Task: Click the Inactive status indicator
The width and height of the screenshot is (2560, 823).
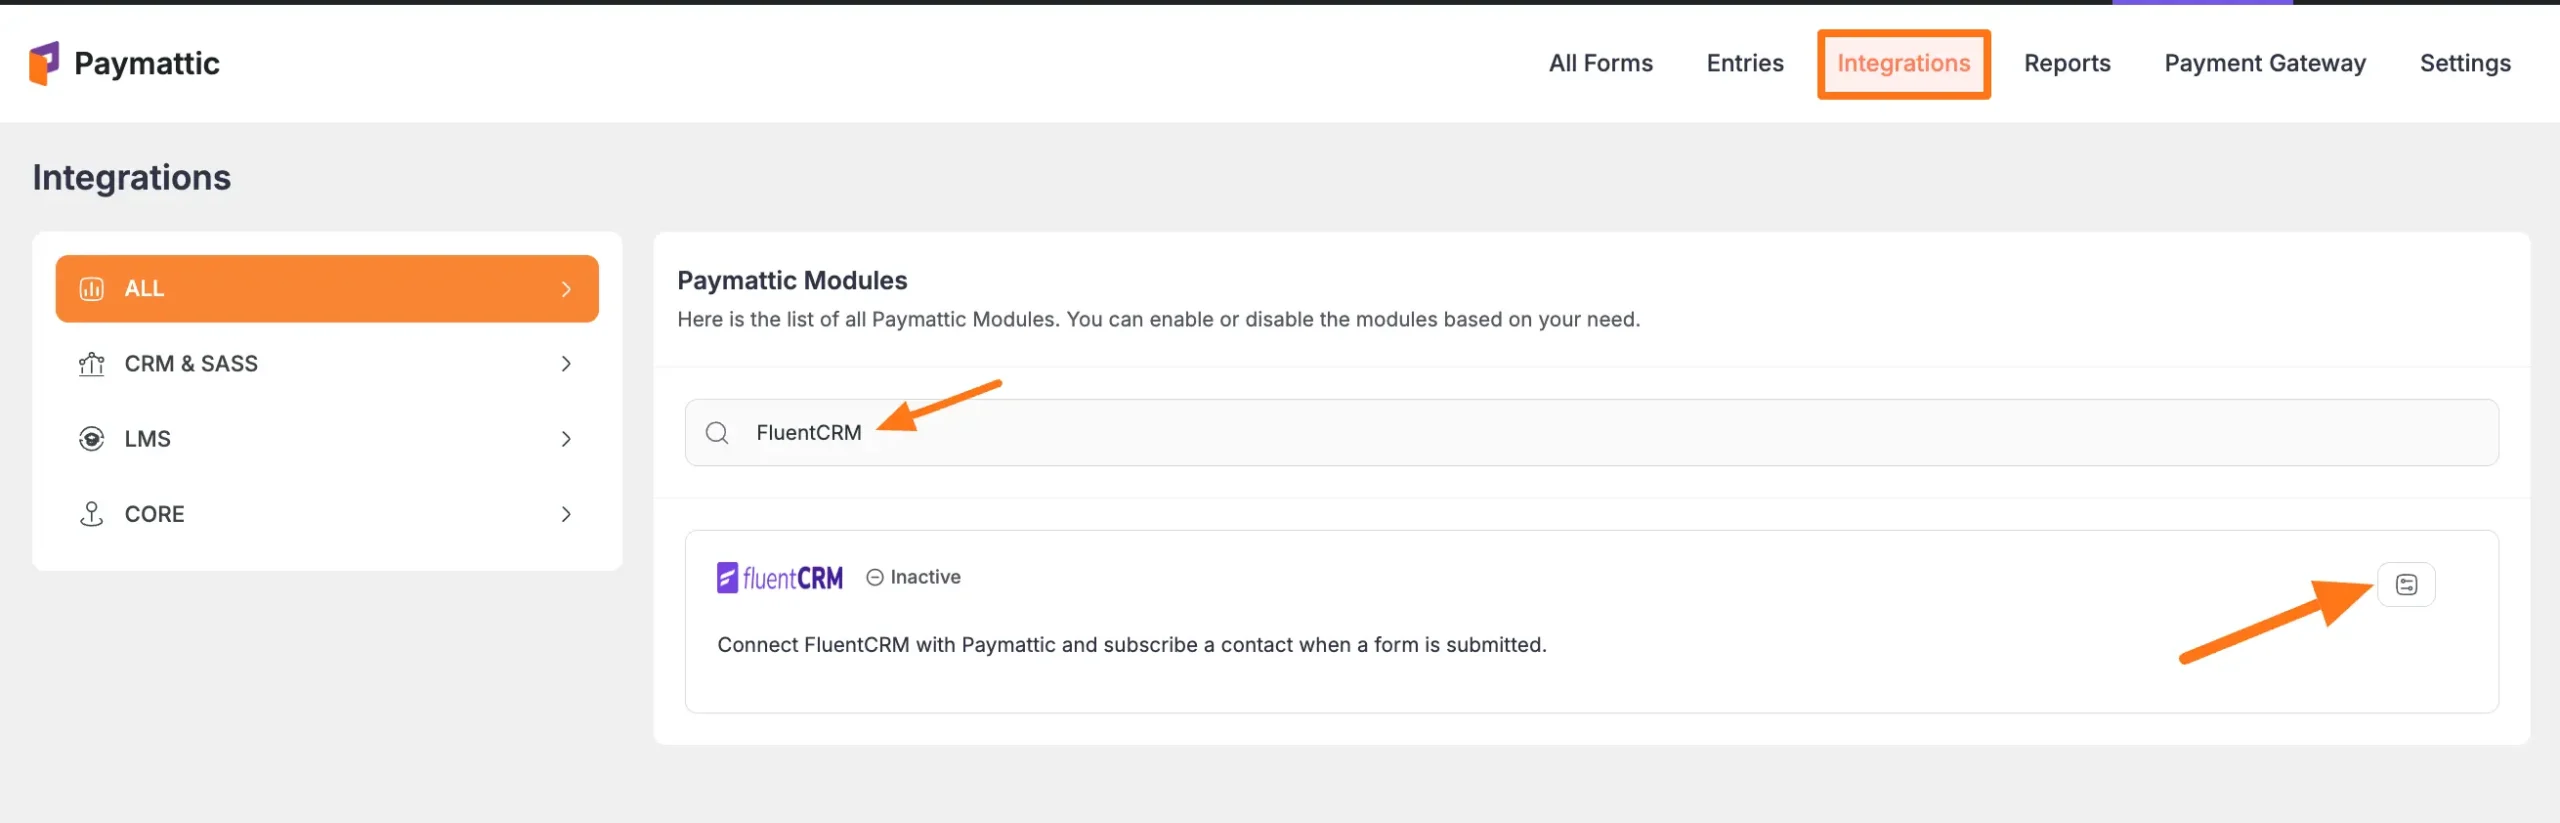Action: point(924,577)
